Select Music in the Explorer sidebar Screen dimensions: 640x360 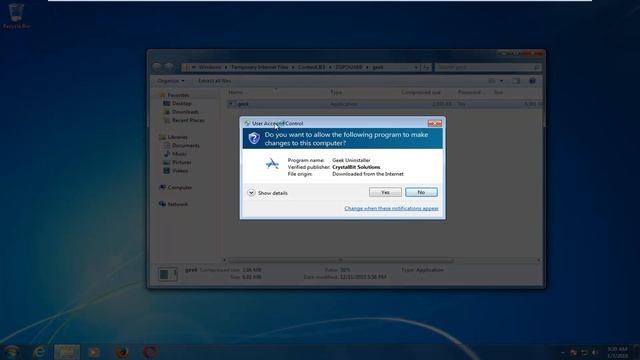(x=176, y=154)
